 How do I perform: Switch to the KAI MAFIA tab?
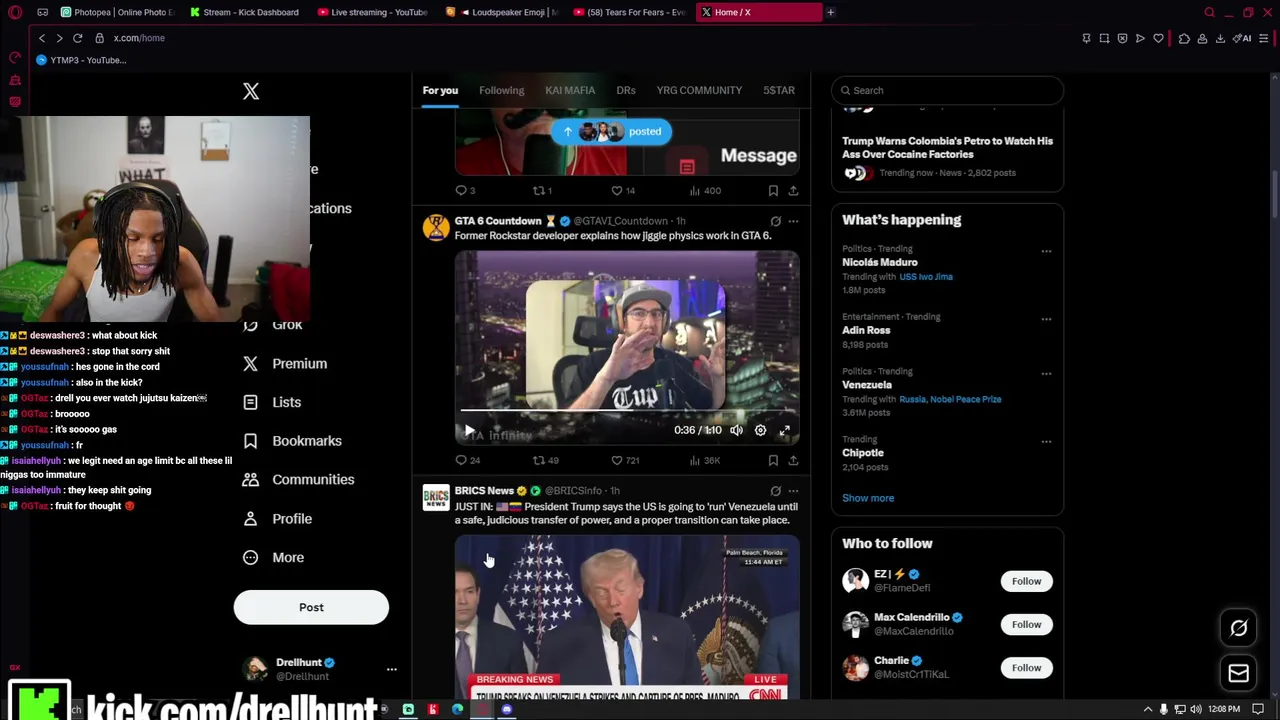click(x=570, y=90)
